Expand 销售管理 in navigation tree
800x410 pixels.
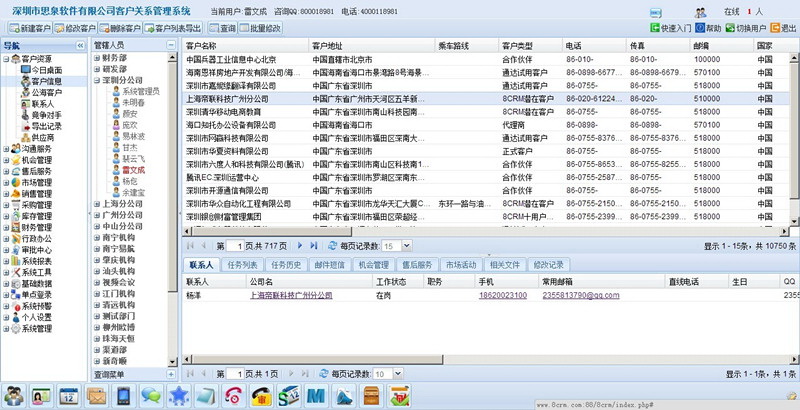coord(6,194)
